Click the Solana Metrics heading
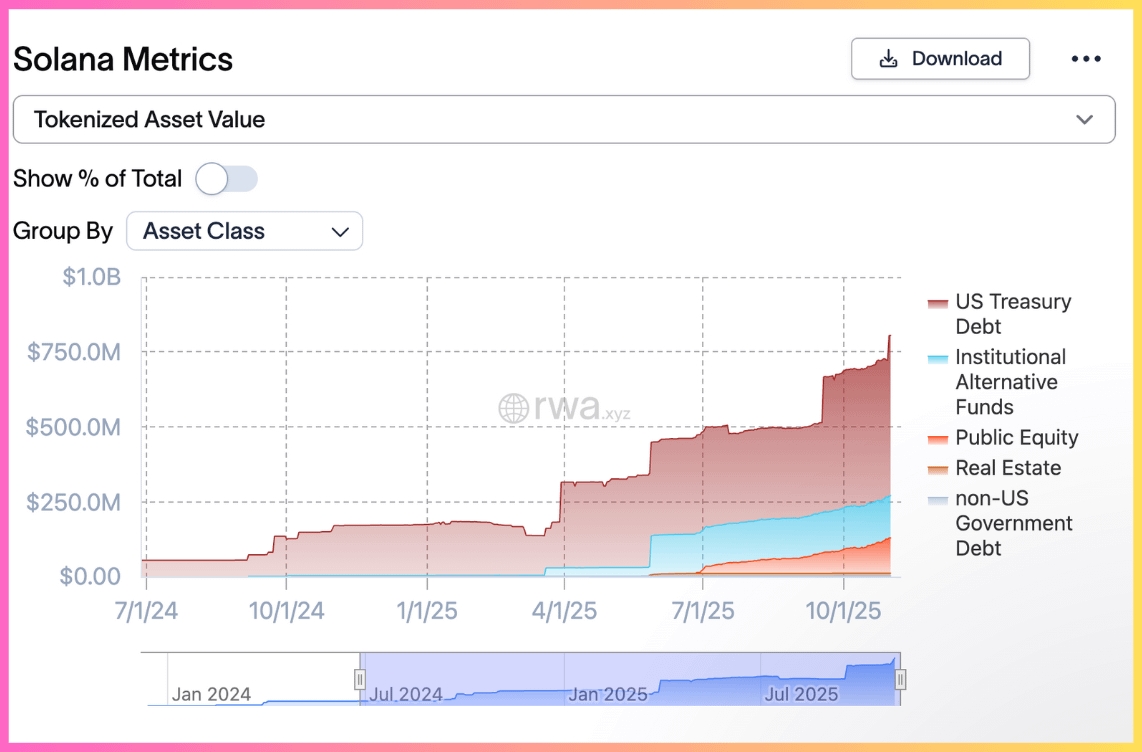This screenshot has width=1142, height=752. [123, 60]
